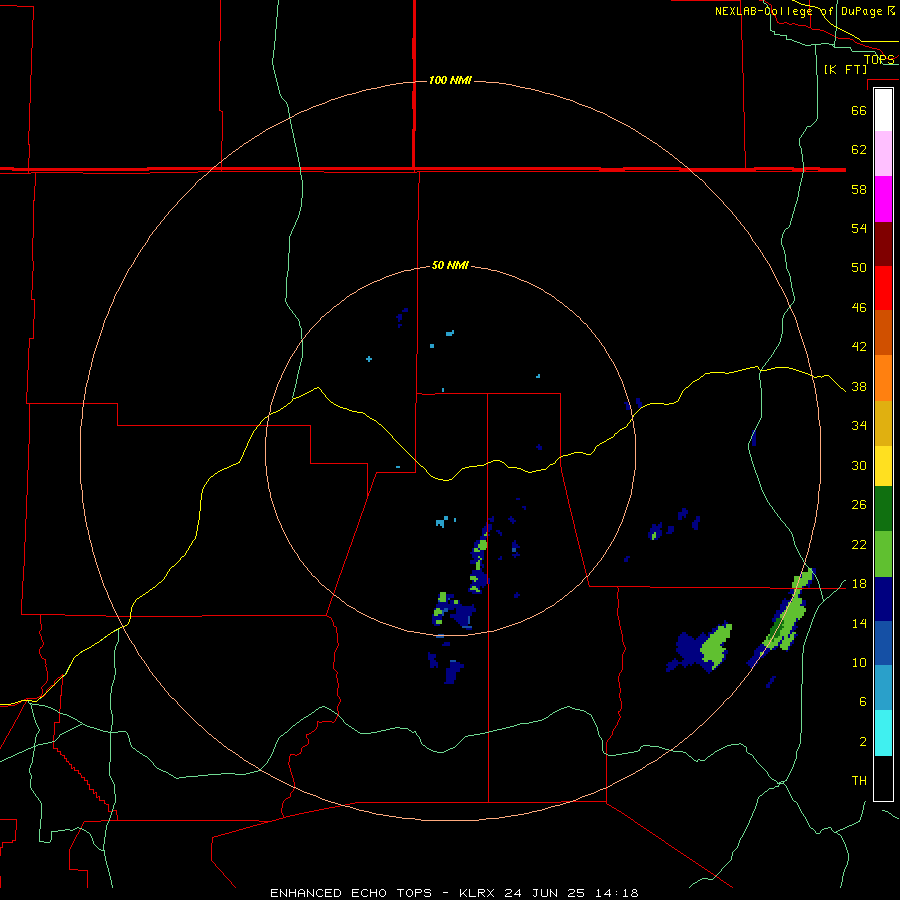Click the dark green legend band
Viewport: 900px width, 900px height.
pyautogui.click(x=883, y=509)
